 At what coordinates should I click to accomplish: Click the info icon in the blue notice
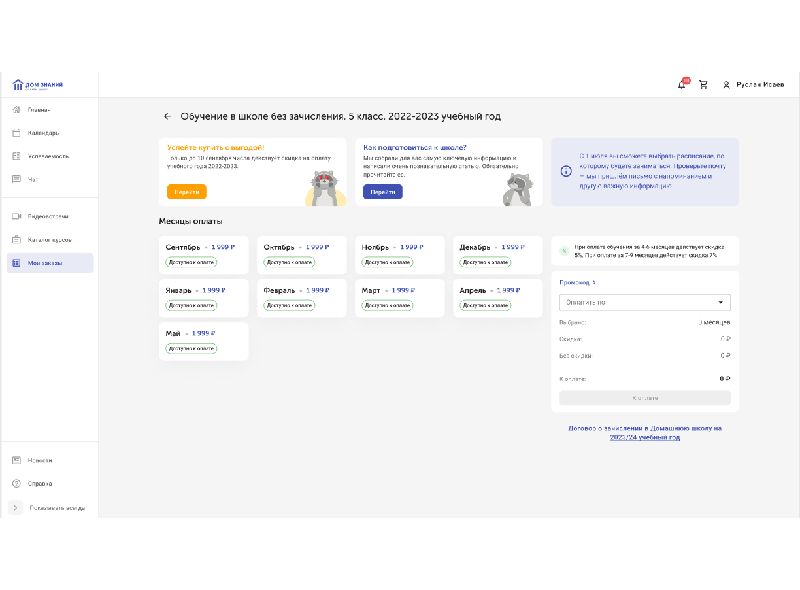(x=566, y=171)
